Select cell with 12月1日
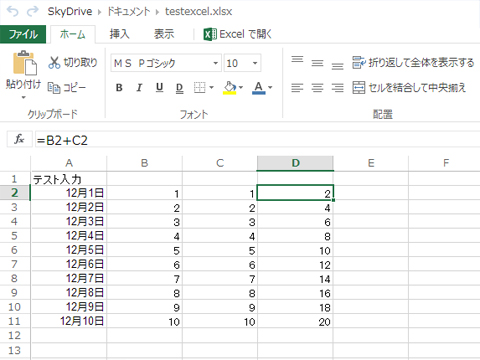Viewport: 480px width, 360px height. point(69,193)
